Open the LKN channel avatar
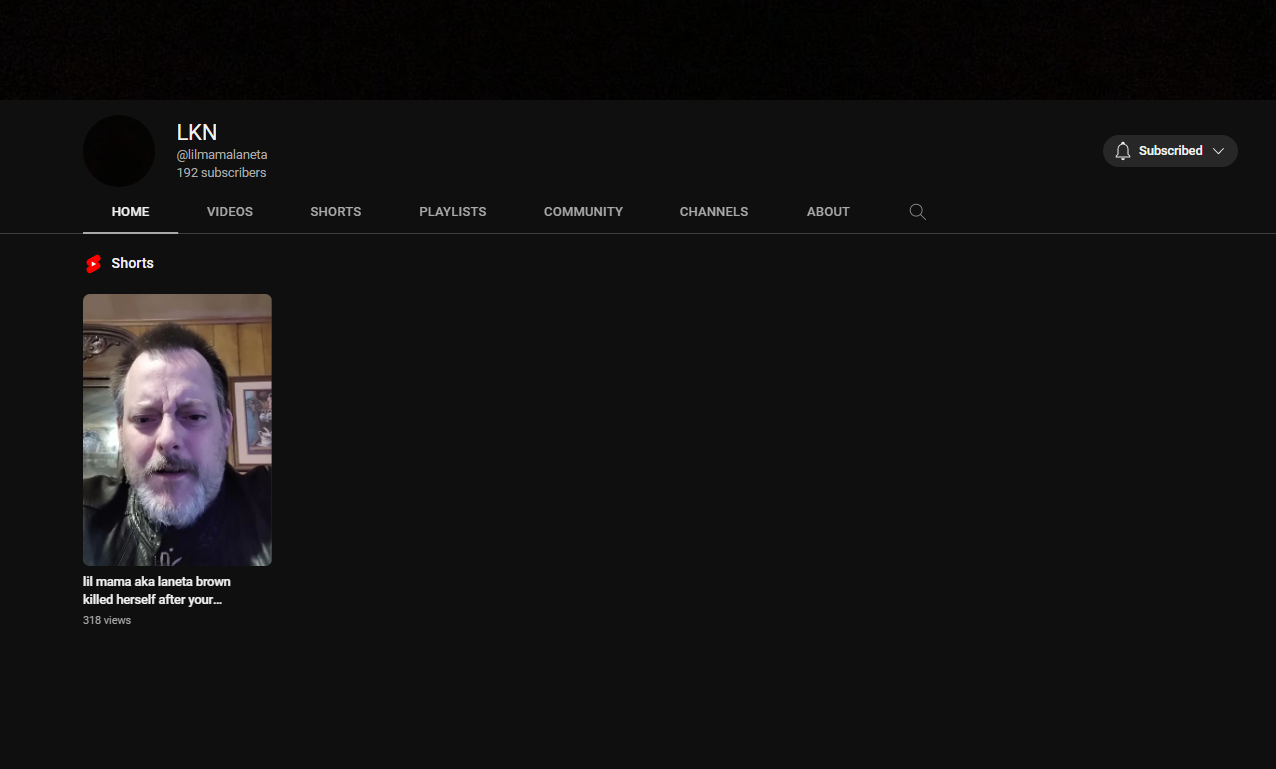1276x769 pixels. [119, 151]
